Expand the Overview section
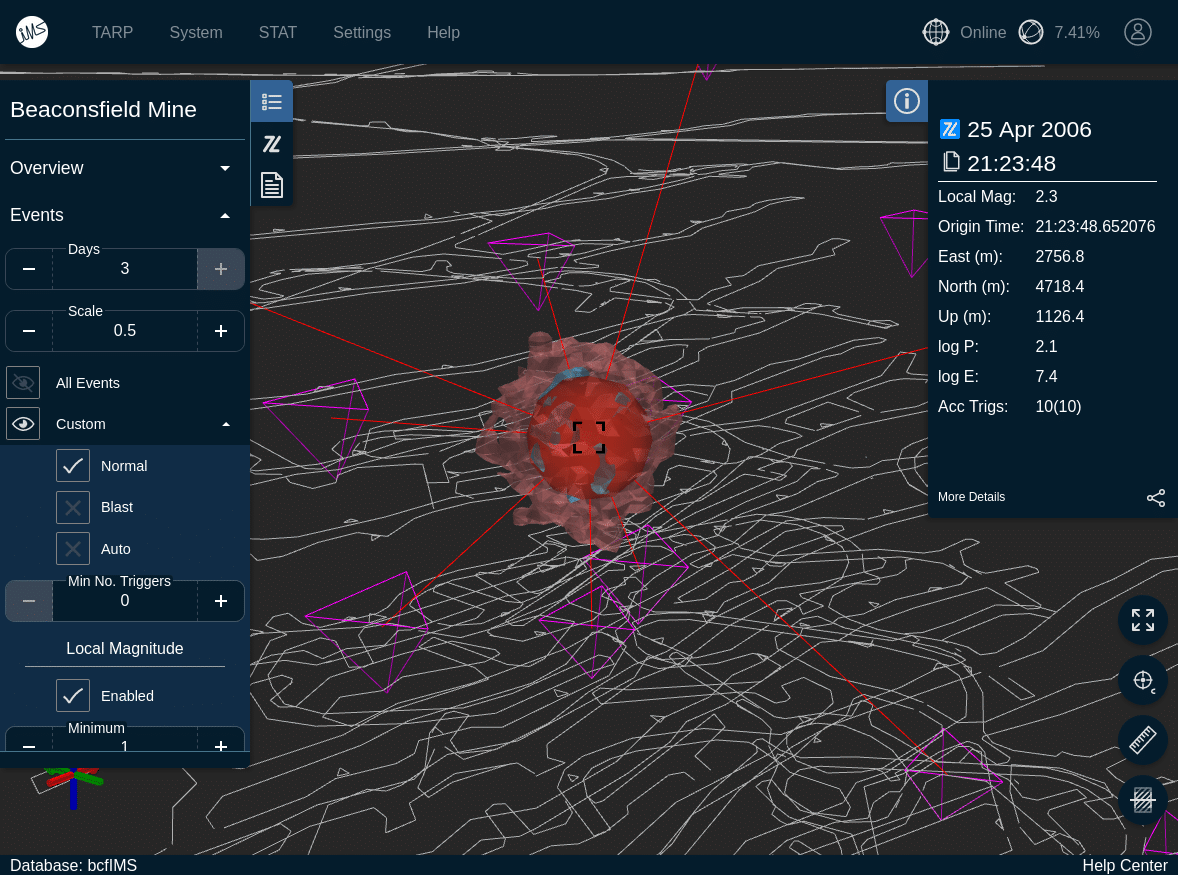The width and height of the screenshot is (1178, 875). point(225,168)
